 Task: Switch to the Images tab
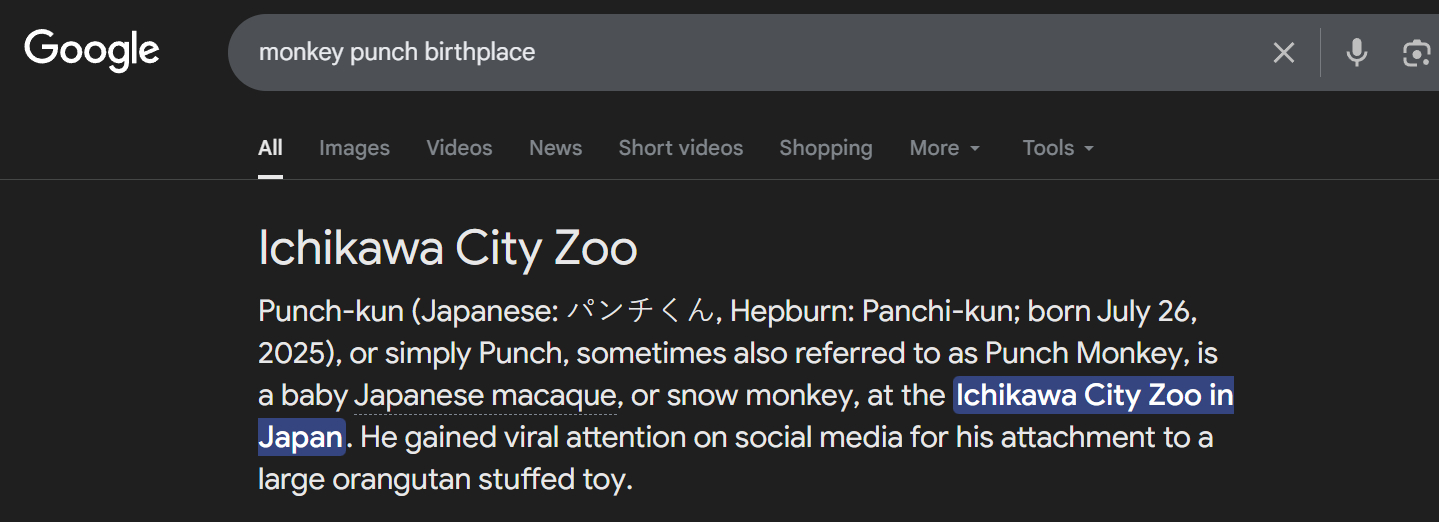pos(354,148)
